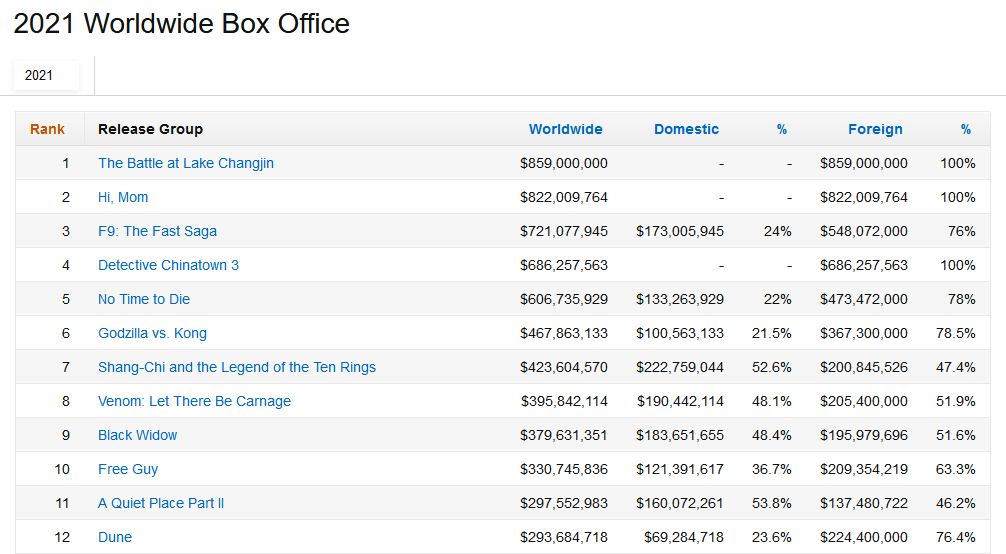Image resolution: width=1006 pixels, height=554 pixels.
Task: Sort by Release Group header
Action: (x=150, y=129)
